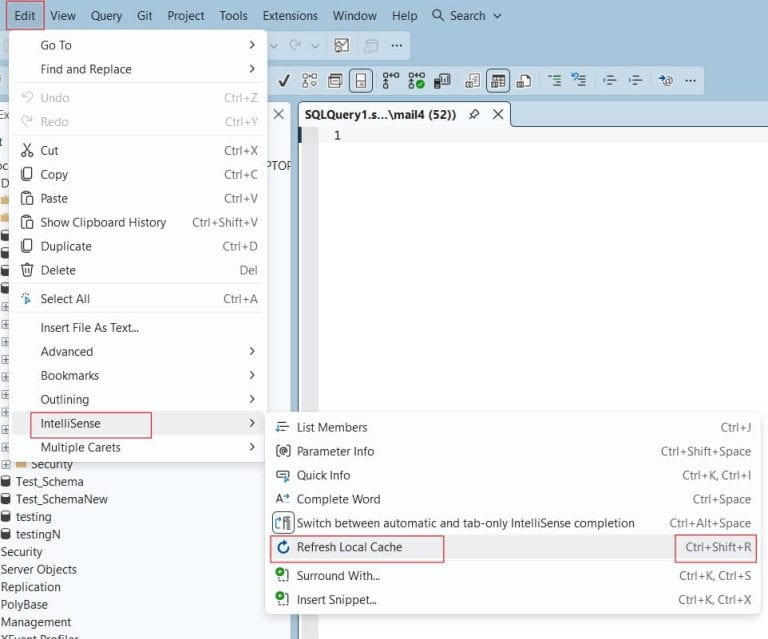Toggle Results to Grid button
This screenshot has height=639, width=768.
point(498,80)
